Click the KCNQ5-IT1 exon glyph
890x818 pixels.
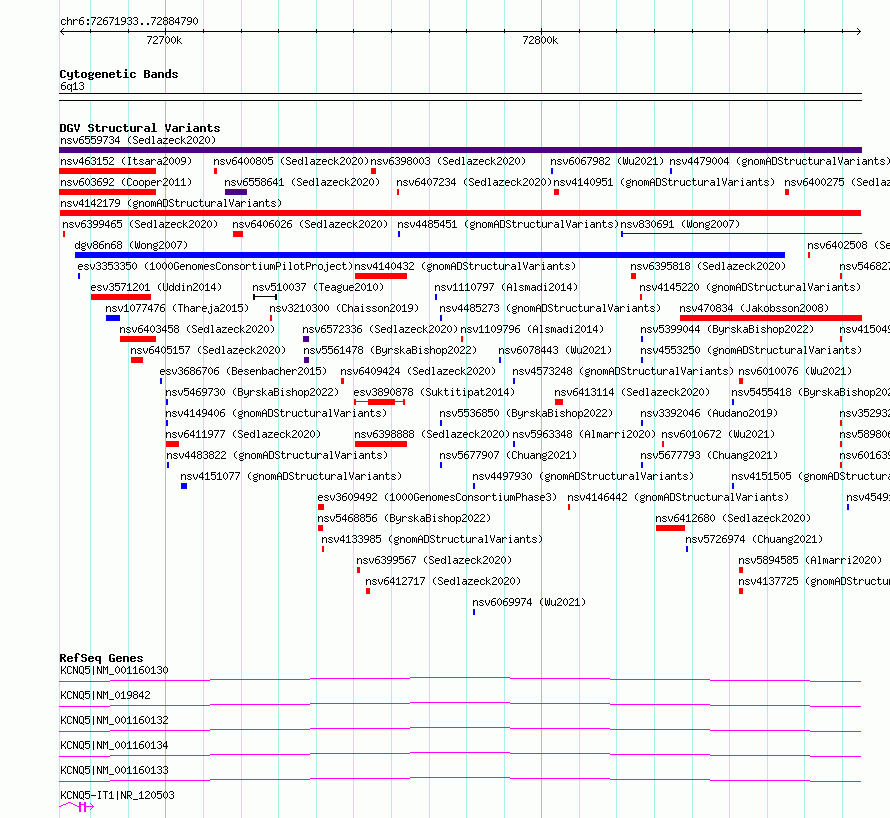click(83, 807)
